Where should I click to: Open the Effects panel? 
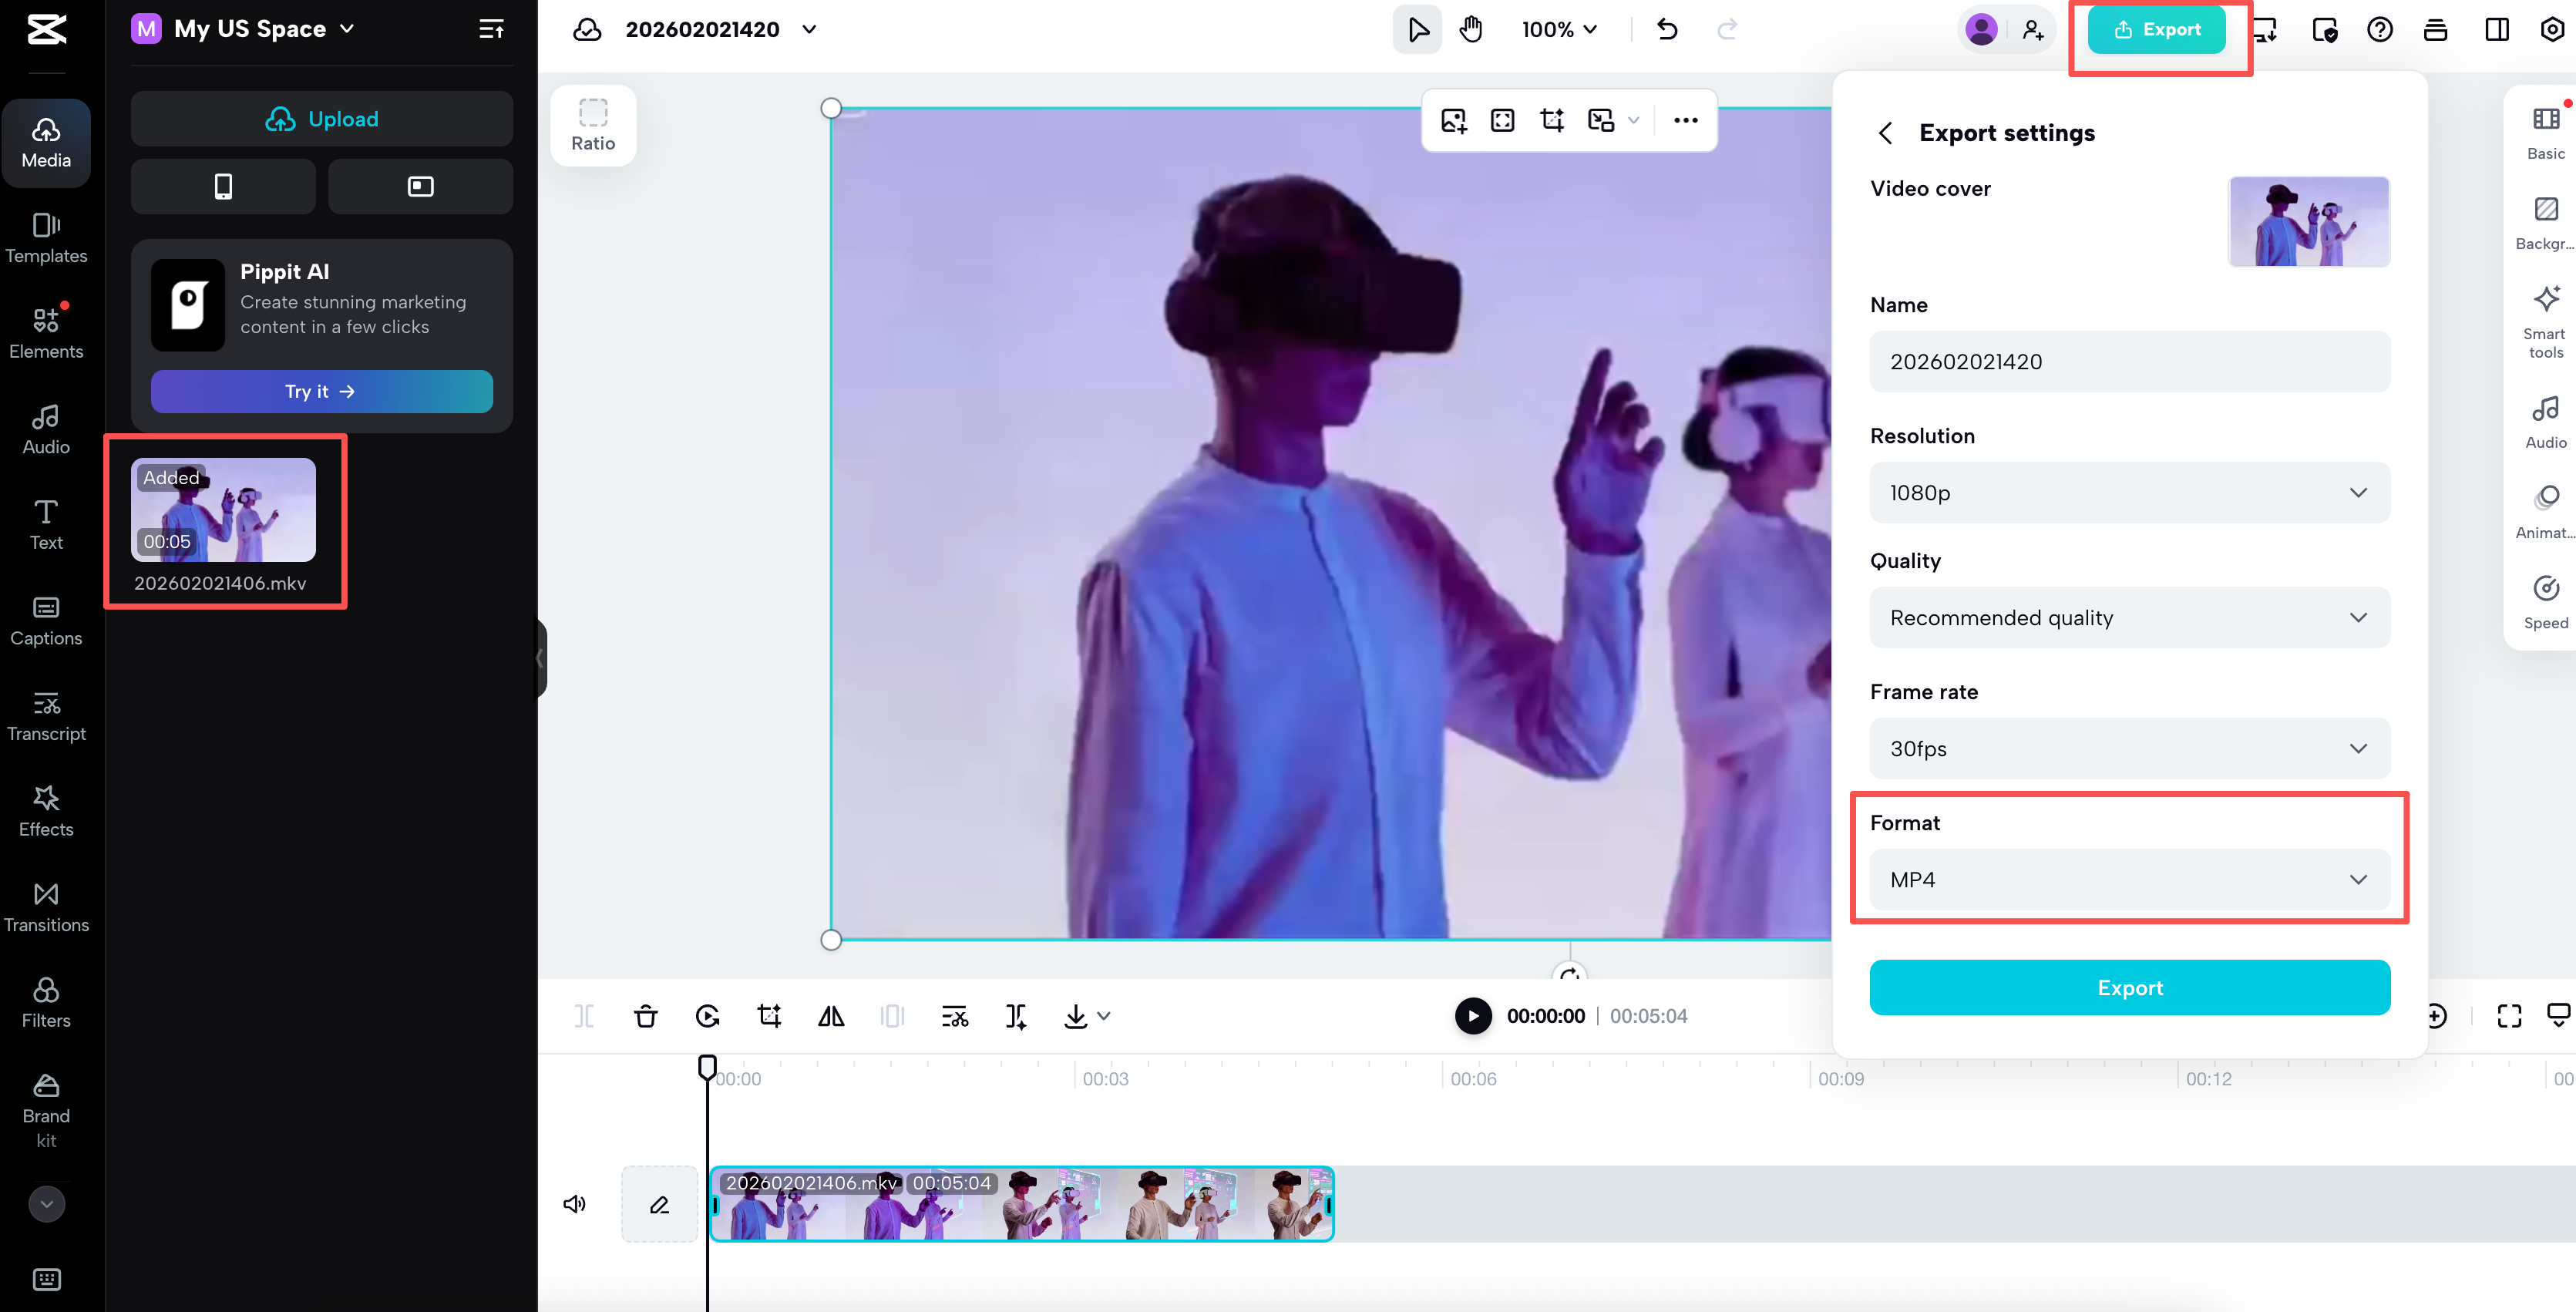click(x=46, y=810)
